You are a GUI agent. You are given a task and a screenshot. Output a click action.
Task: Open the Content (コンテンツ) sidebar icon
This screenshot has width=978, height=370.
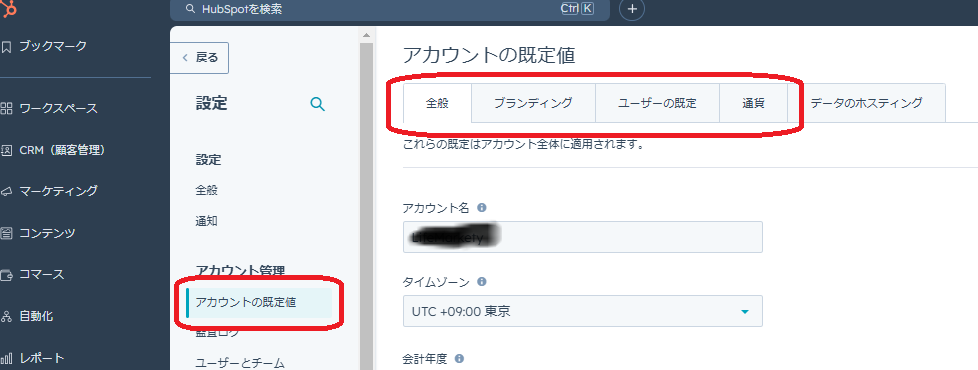coord(6,233)
